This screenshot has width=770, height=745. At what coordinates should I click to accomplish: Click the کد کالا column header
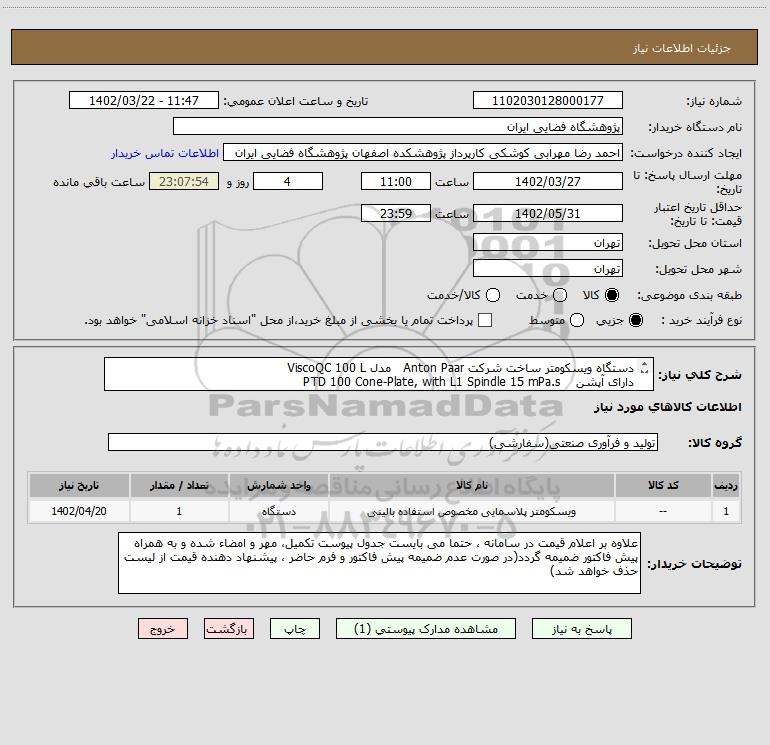[663, 485]
